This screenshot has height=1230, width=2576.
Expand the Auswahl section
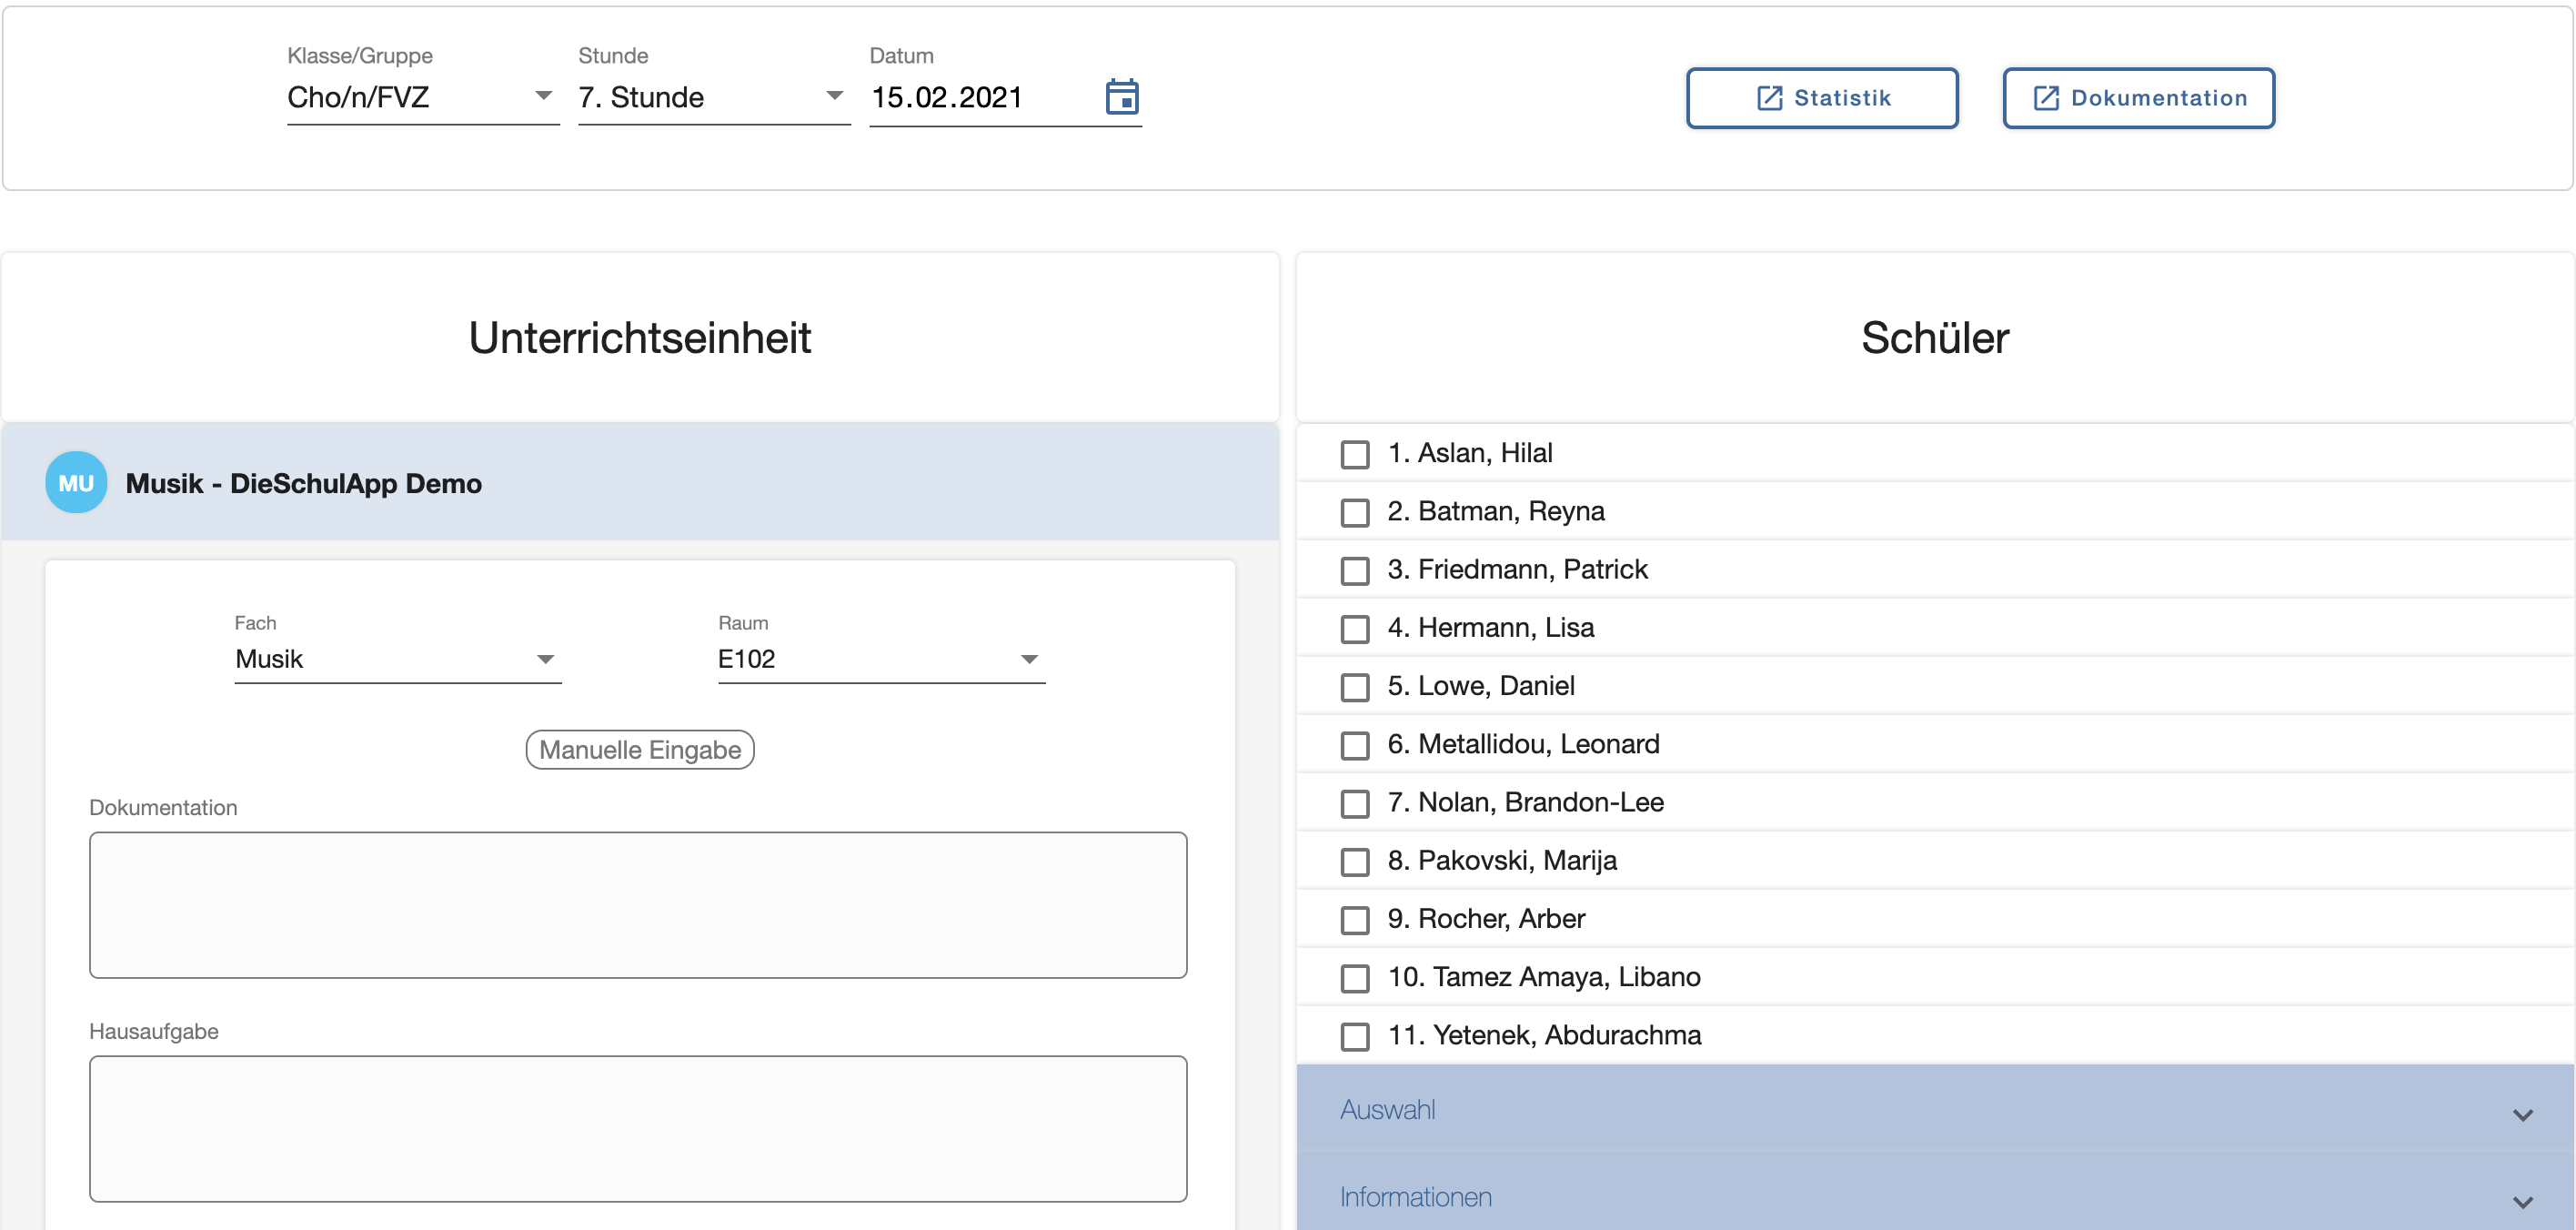(1935, 1110)
